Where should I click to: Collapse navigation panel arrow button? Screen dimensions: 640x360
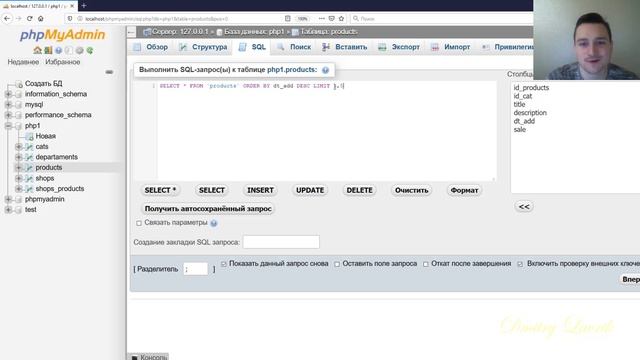pyautogui.click(x=131, y=32)
